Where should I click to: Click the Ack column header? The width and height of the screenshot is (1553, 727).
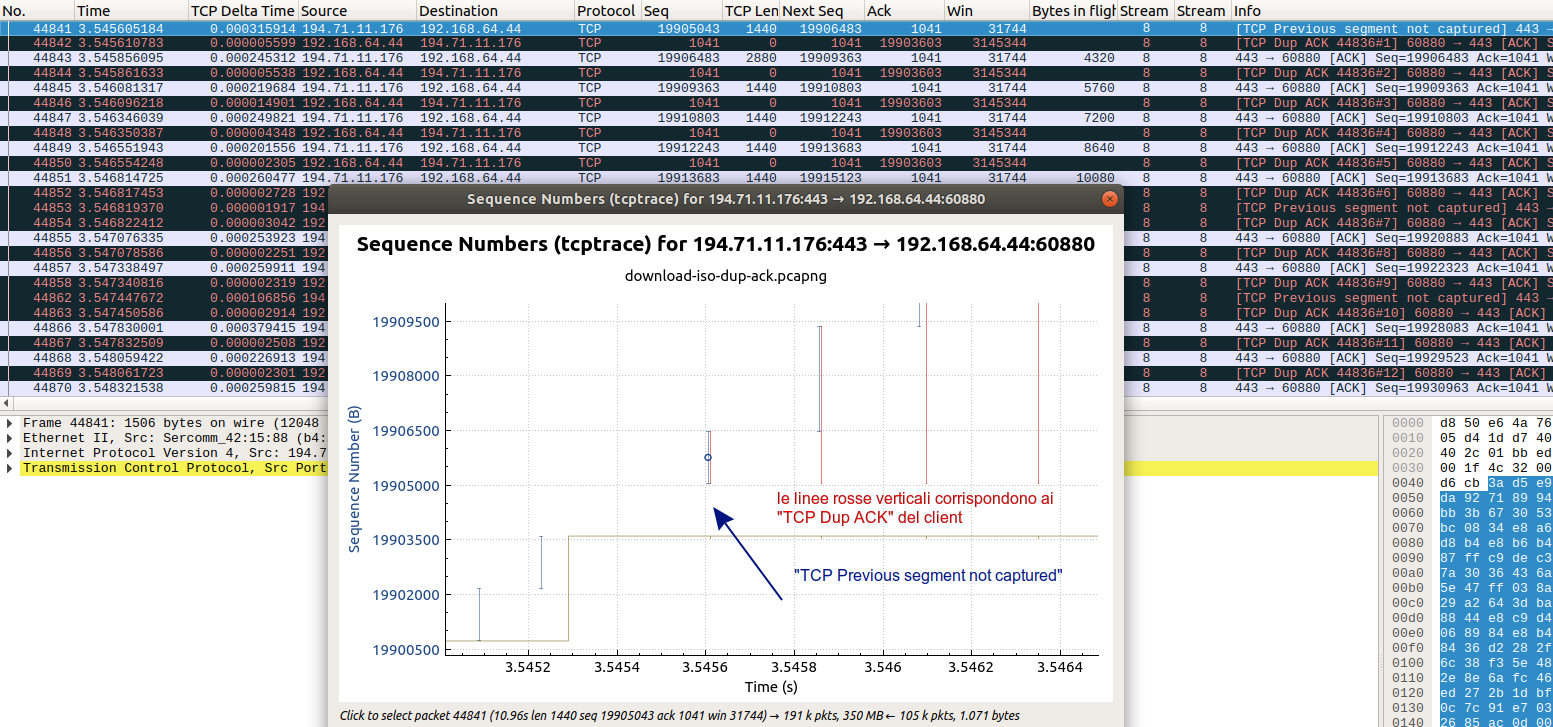pyautogui.click(x=904, y=11)
